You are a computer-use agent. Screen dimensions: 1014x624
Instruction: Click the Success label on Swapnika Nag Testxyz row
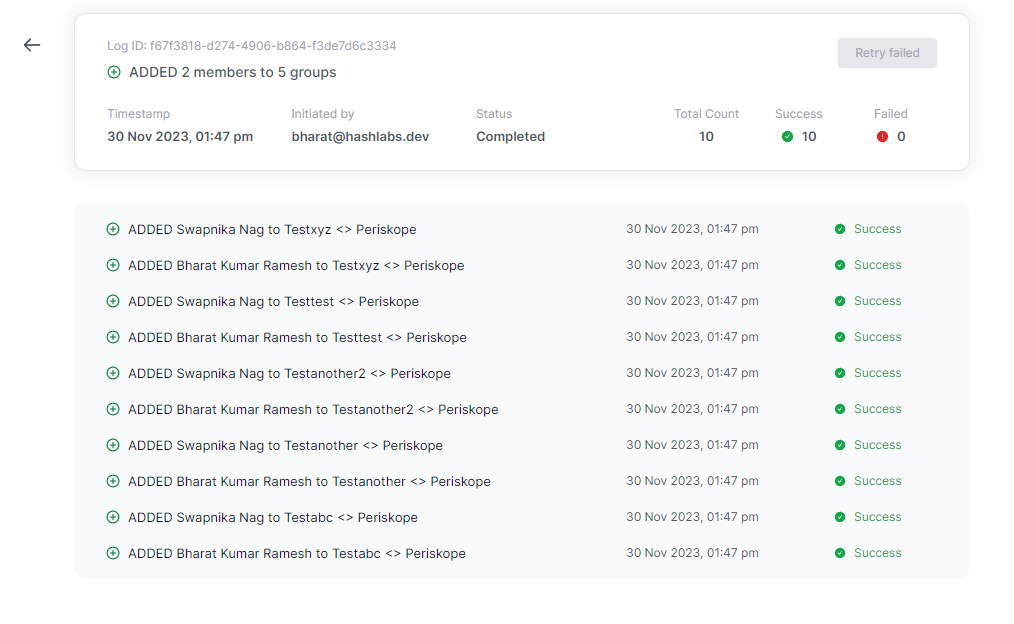[x=878, y=229]
